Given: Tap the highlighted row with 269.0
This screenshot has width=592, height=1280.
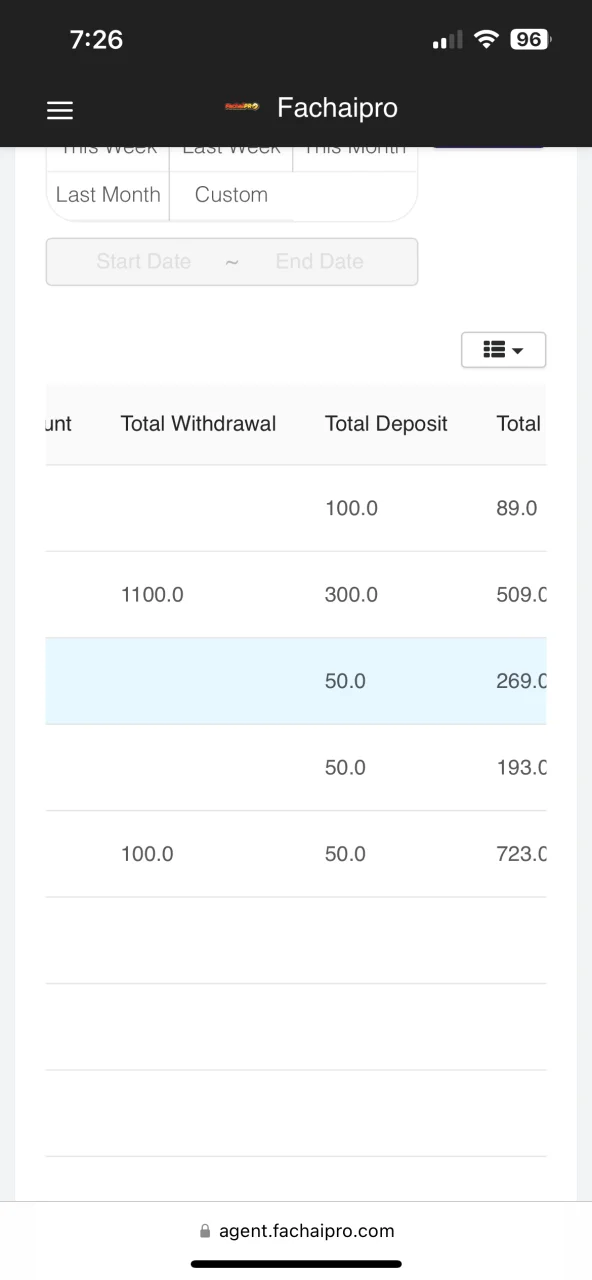Looking at the screenshot, I should (296, 681).
